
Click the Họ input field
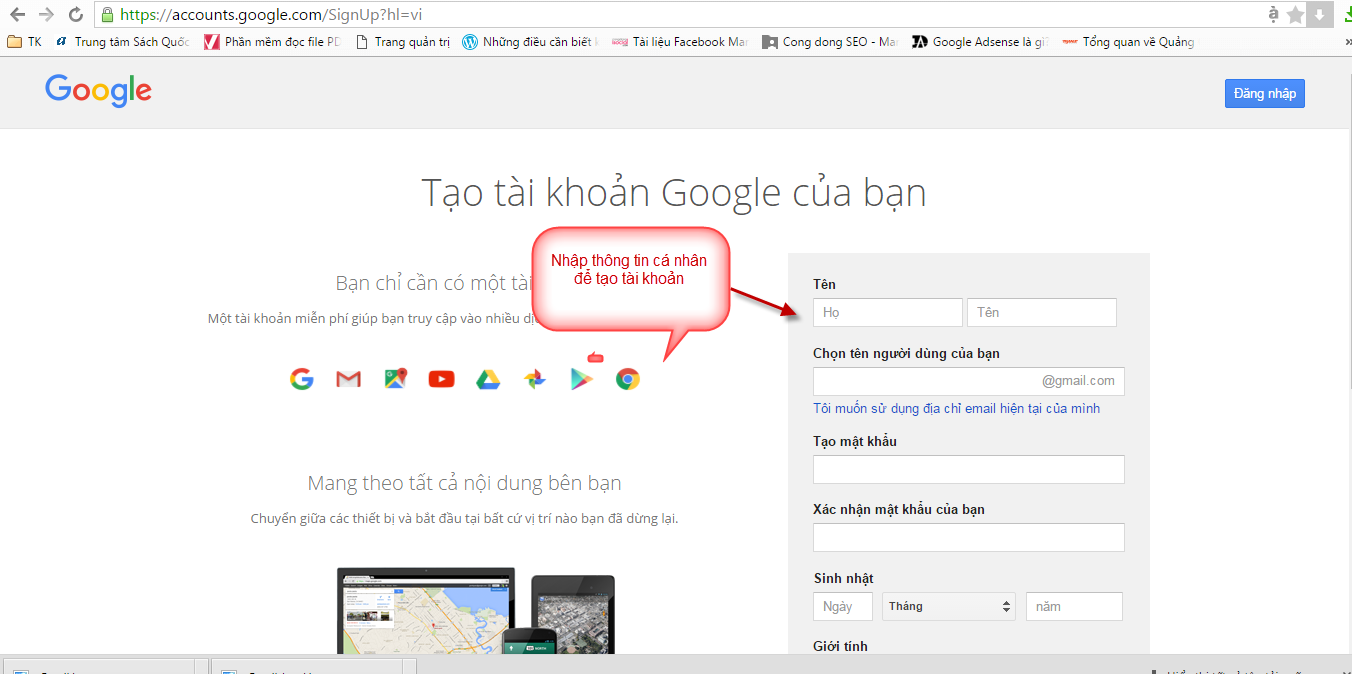[x=887, y=312]
